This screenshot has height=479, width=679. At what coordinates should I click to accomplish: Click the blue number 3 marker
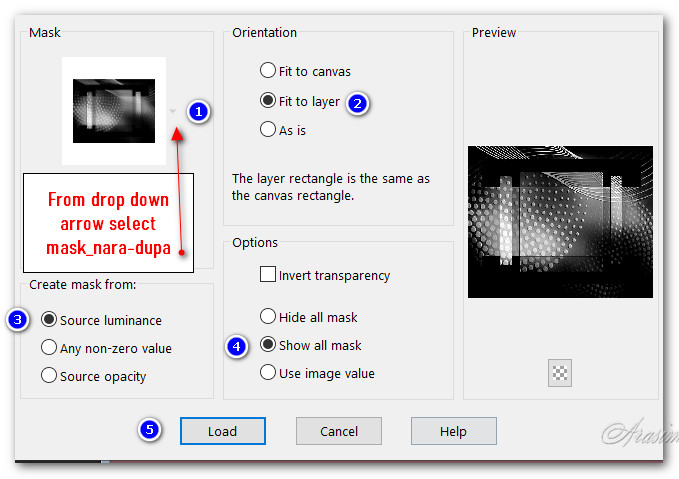click(15, 320)
